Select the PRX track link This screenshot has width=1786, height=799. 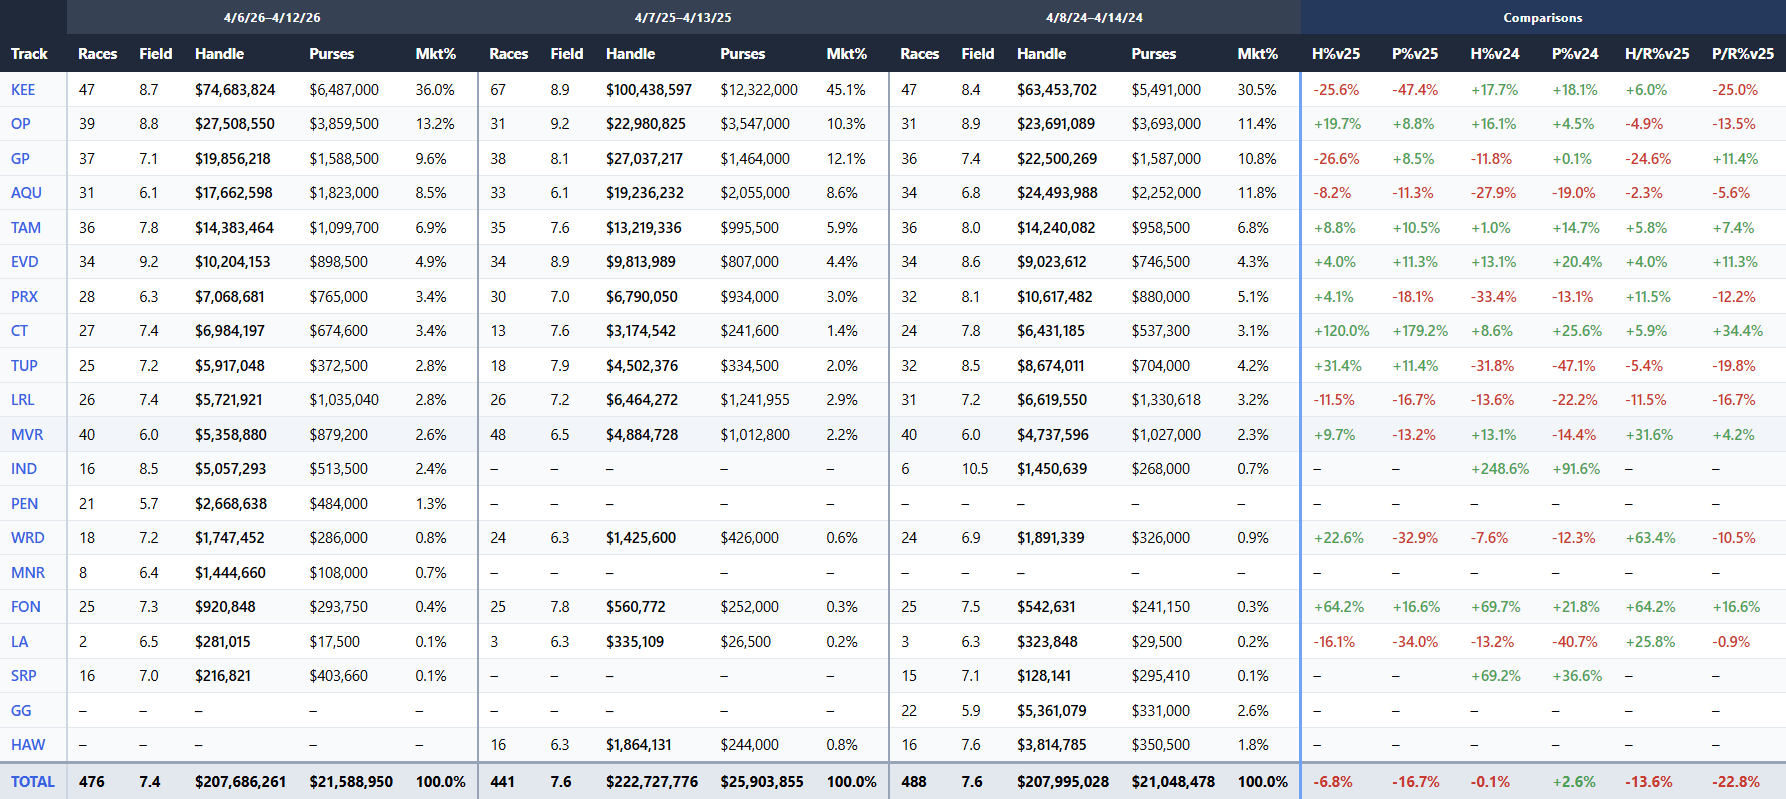click(24, 297)
